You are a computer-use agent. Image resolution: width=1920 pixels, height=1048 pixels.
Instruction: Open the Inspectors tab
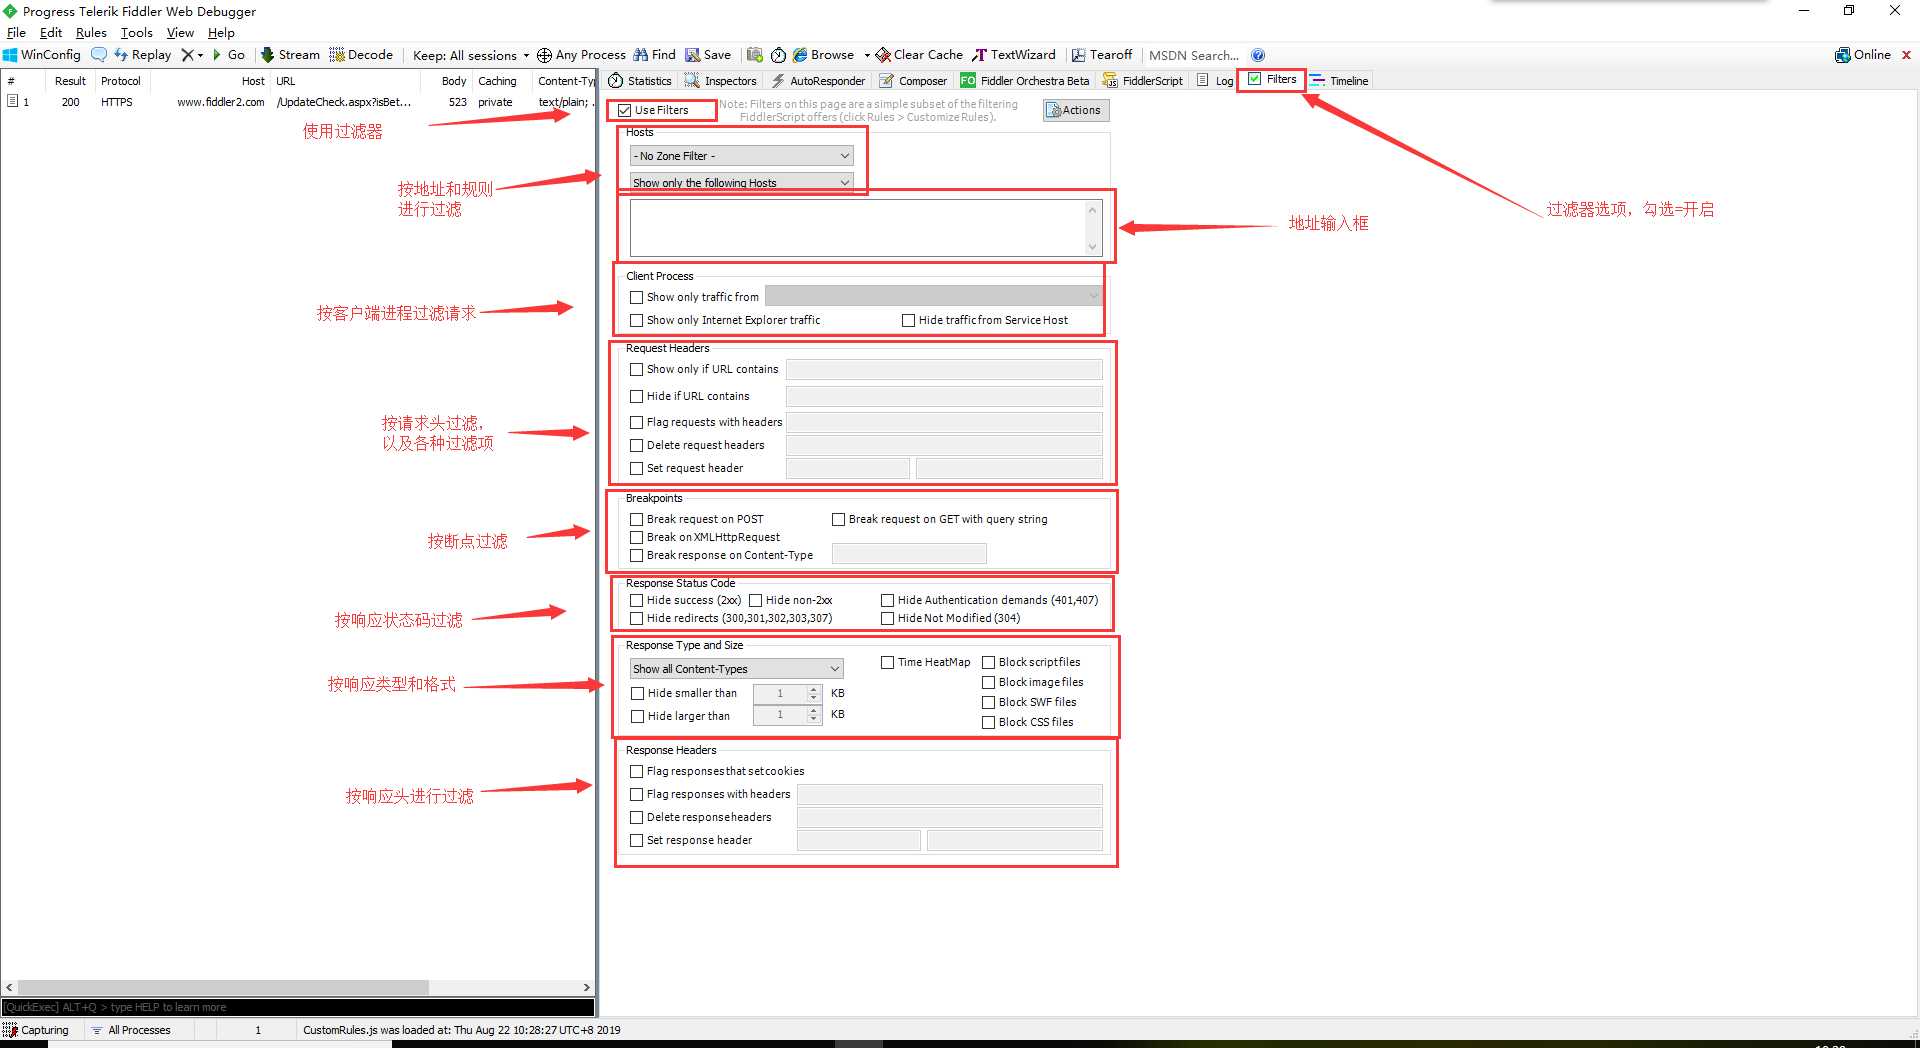pos(720,81)
